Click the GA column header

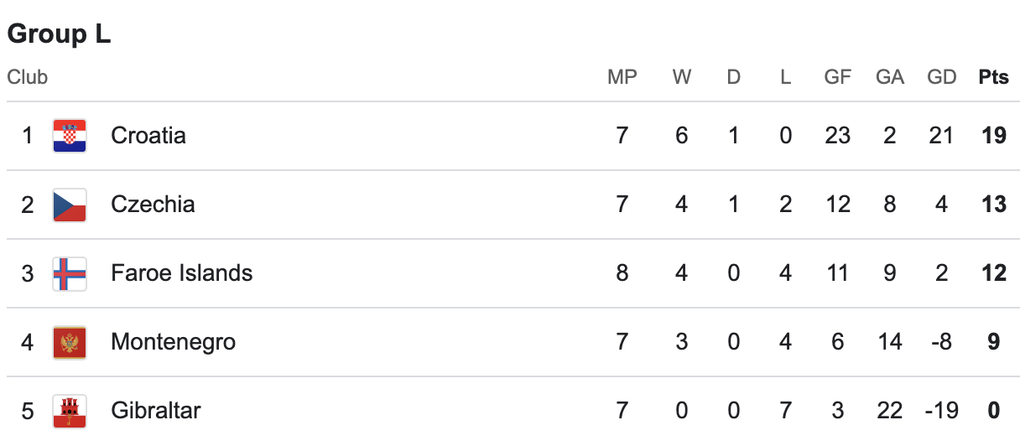[889, 77]
